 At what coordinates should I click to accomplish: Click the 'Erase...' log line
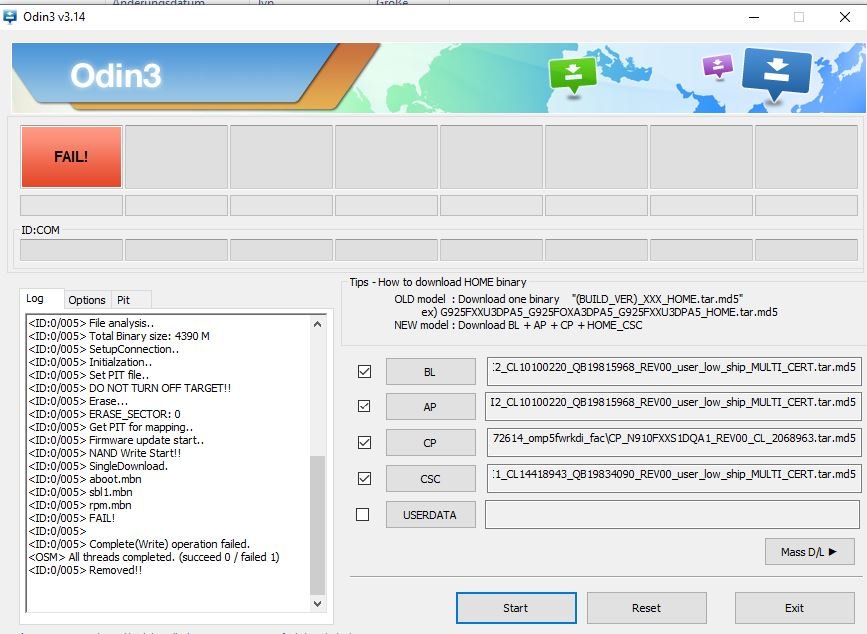coord(78,401)
